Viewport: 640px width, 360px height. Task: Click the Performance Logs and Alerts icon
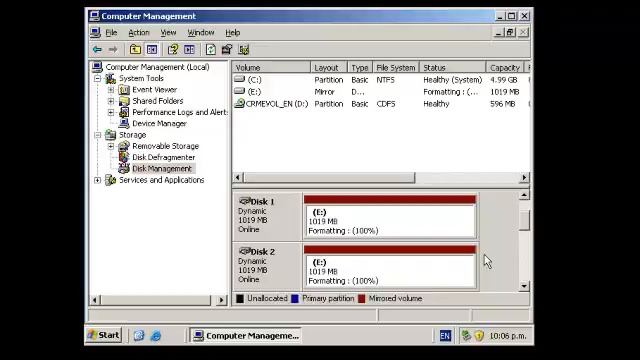[124, 112]
